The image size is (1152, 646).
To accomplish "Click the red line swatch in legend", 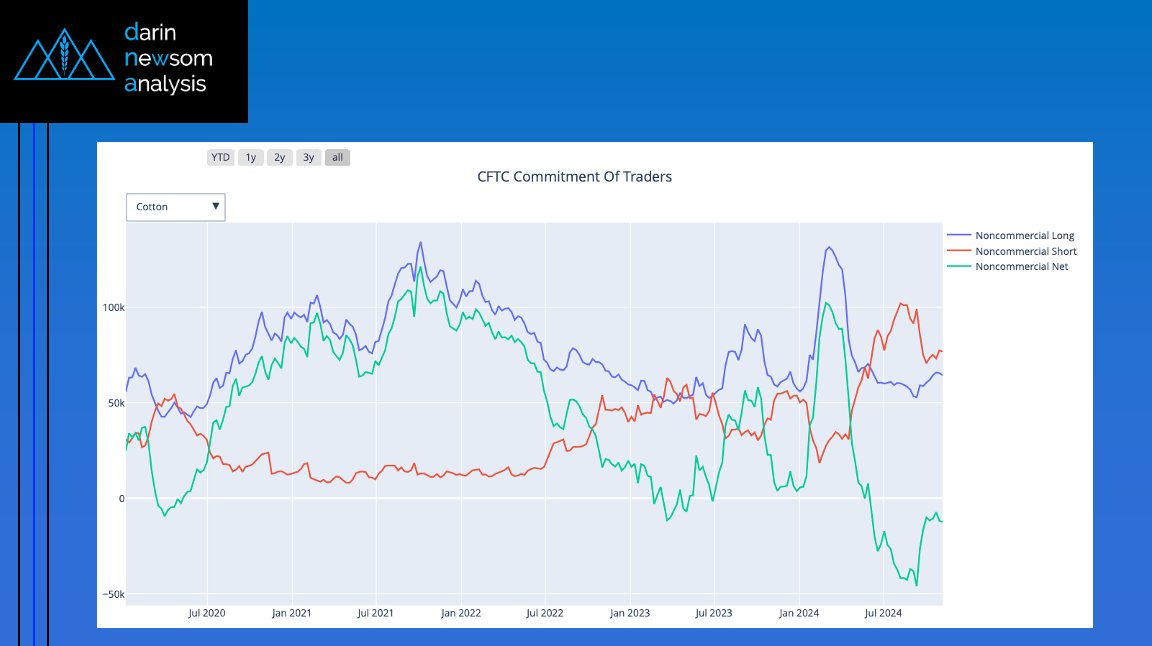I will point(958,251).
